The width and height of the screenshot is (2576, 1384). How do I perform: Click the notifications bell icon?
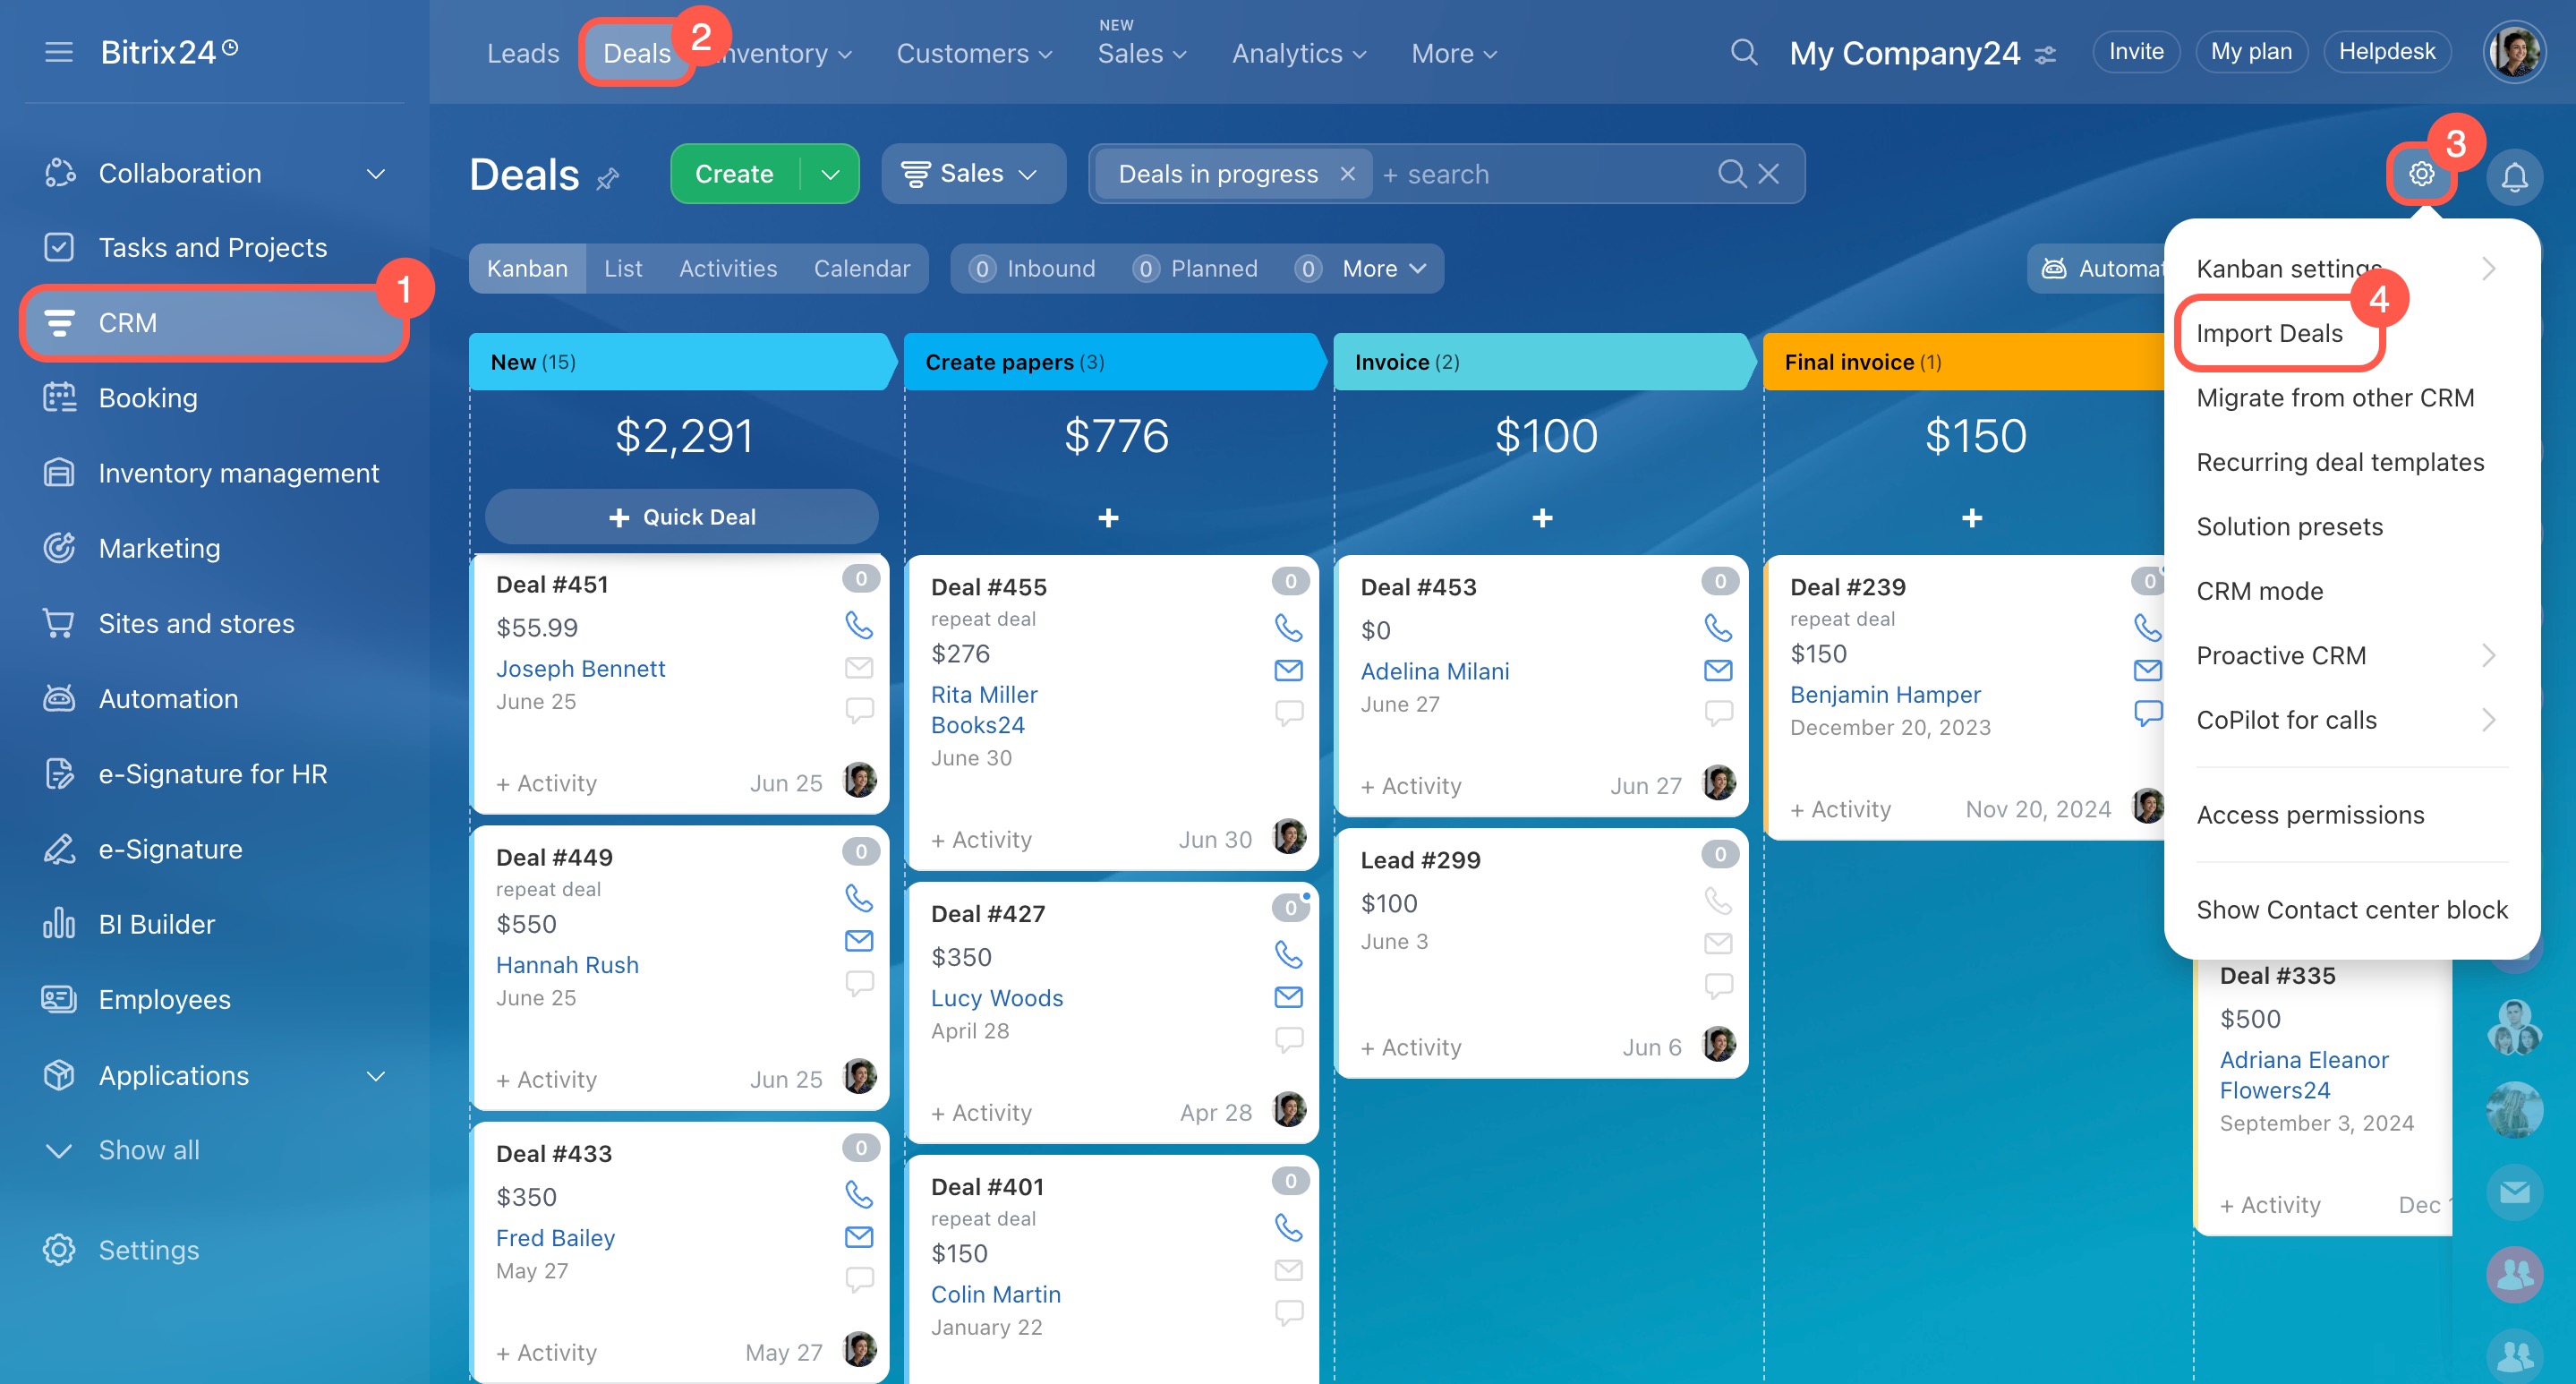(2513, 177)
